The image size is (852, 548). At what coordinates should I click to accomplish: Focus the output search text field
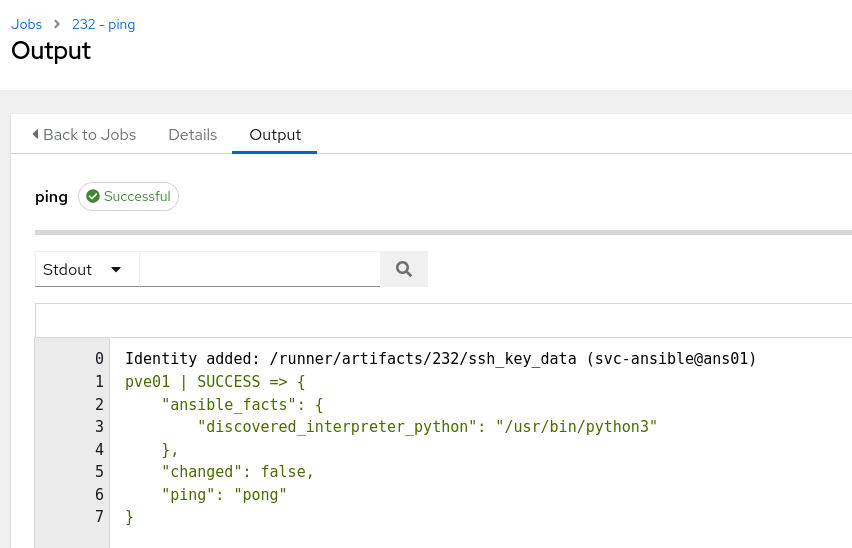[x=260, y=269]
